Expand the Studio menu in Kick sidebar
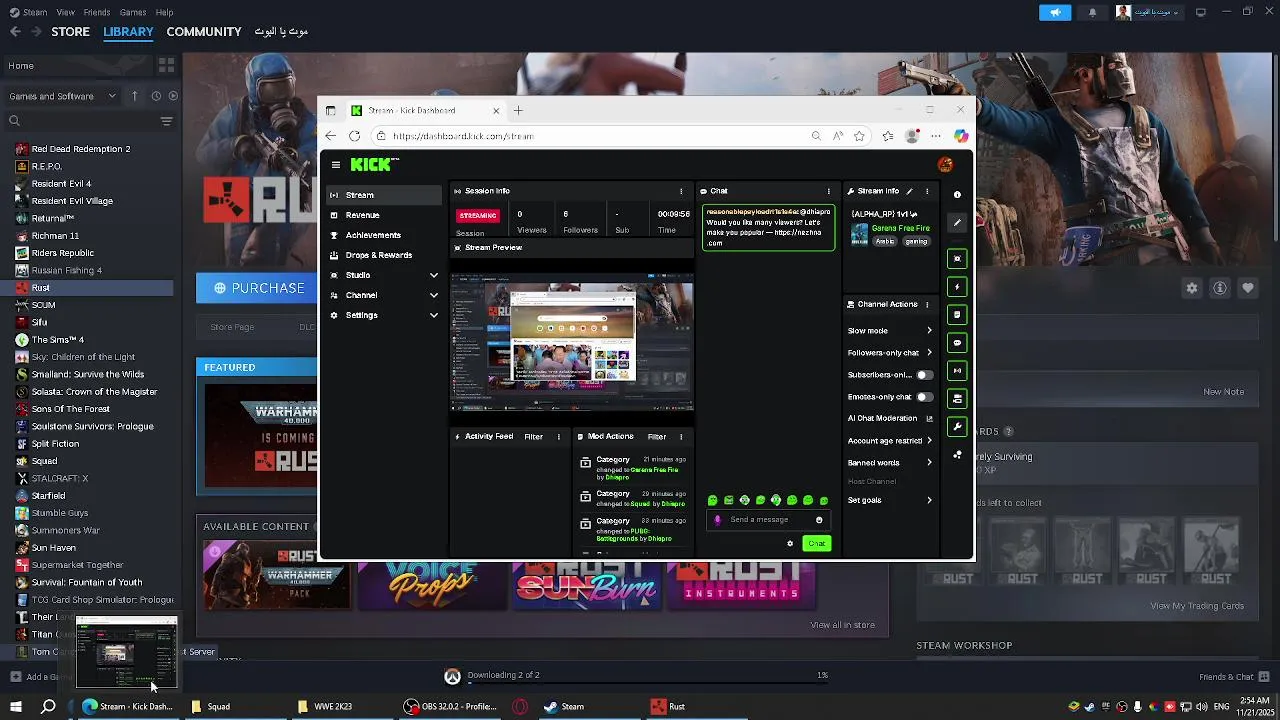 433,275
